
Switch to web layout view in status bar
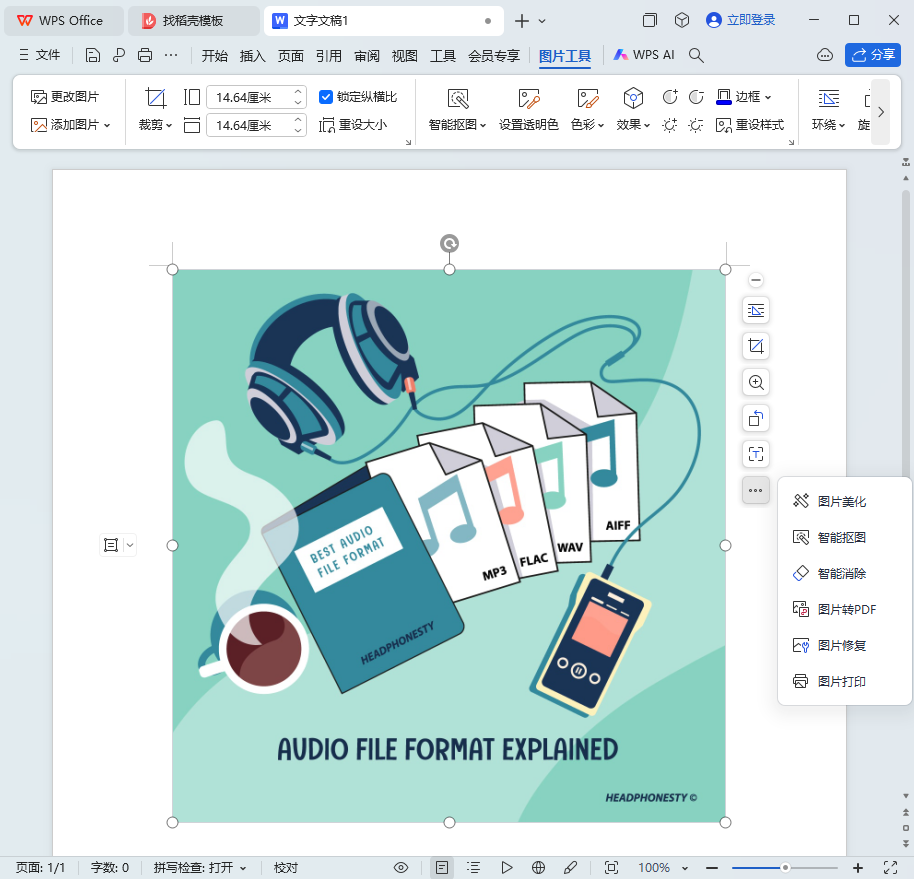click(538, 867)
